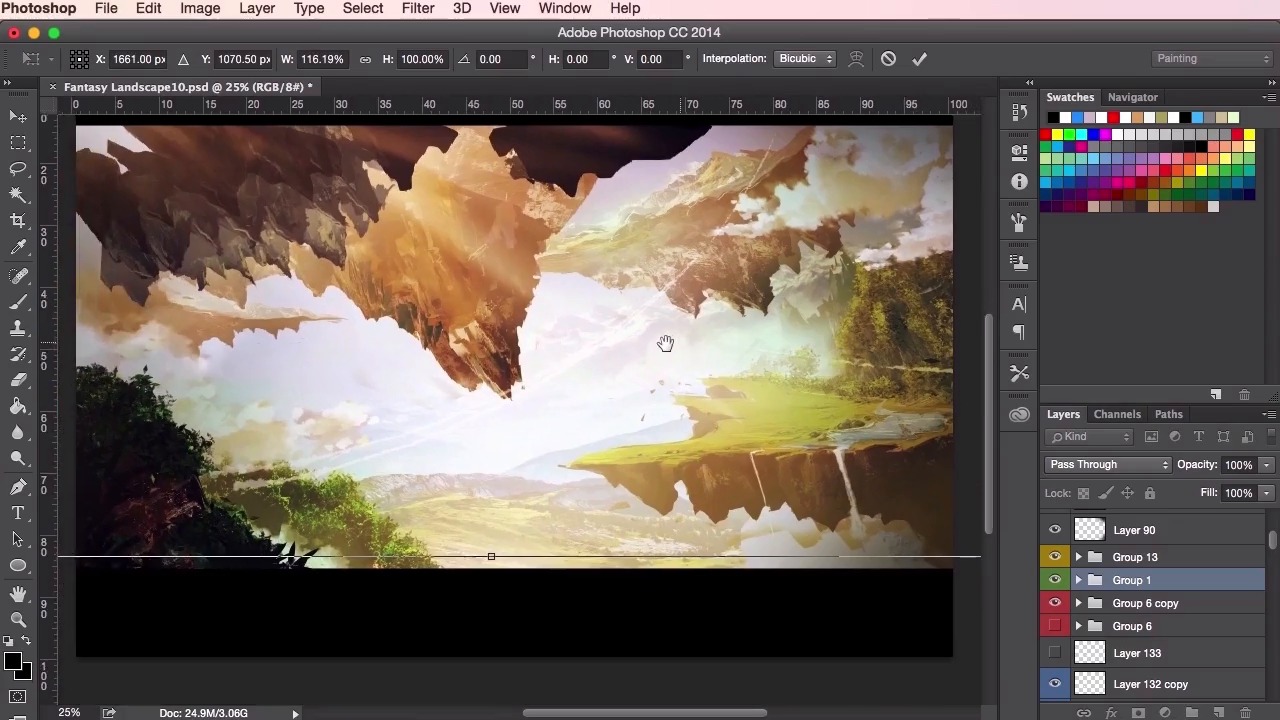This screenshot has height=720, width=1280.
Task: Open the Painting workspace switcher
Action: point(1210,59)
